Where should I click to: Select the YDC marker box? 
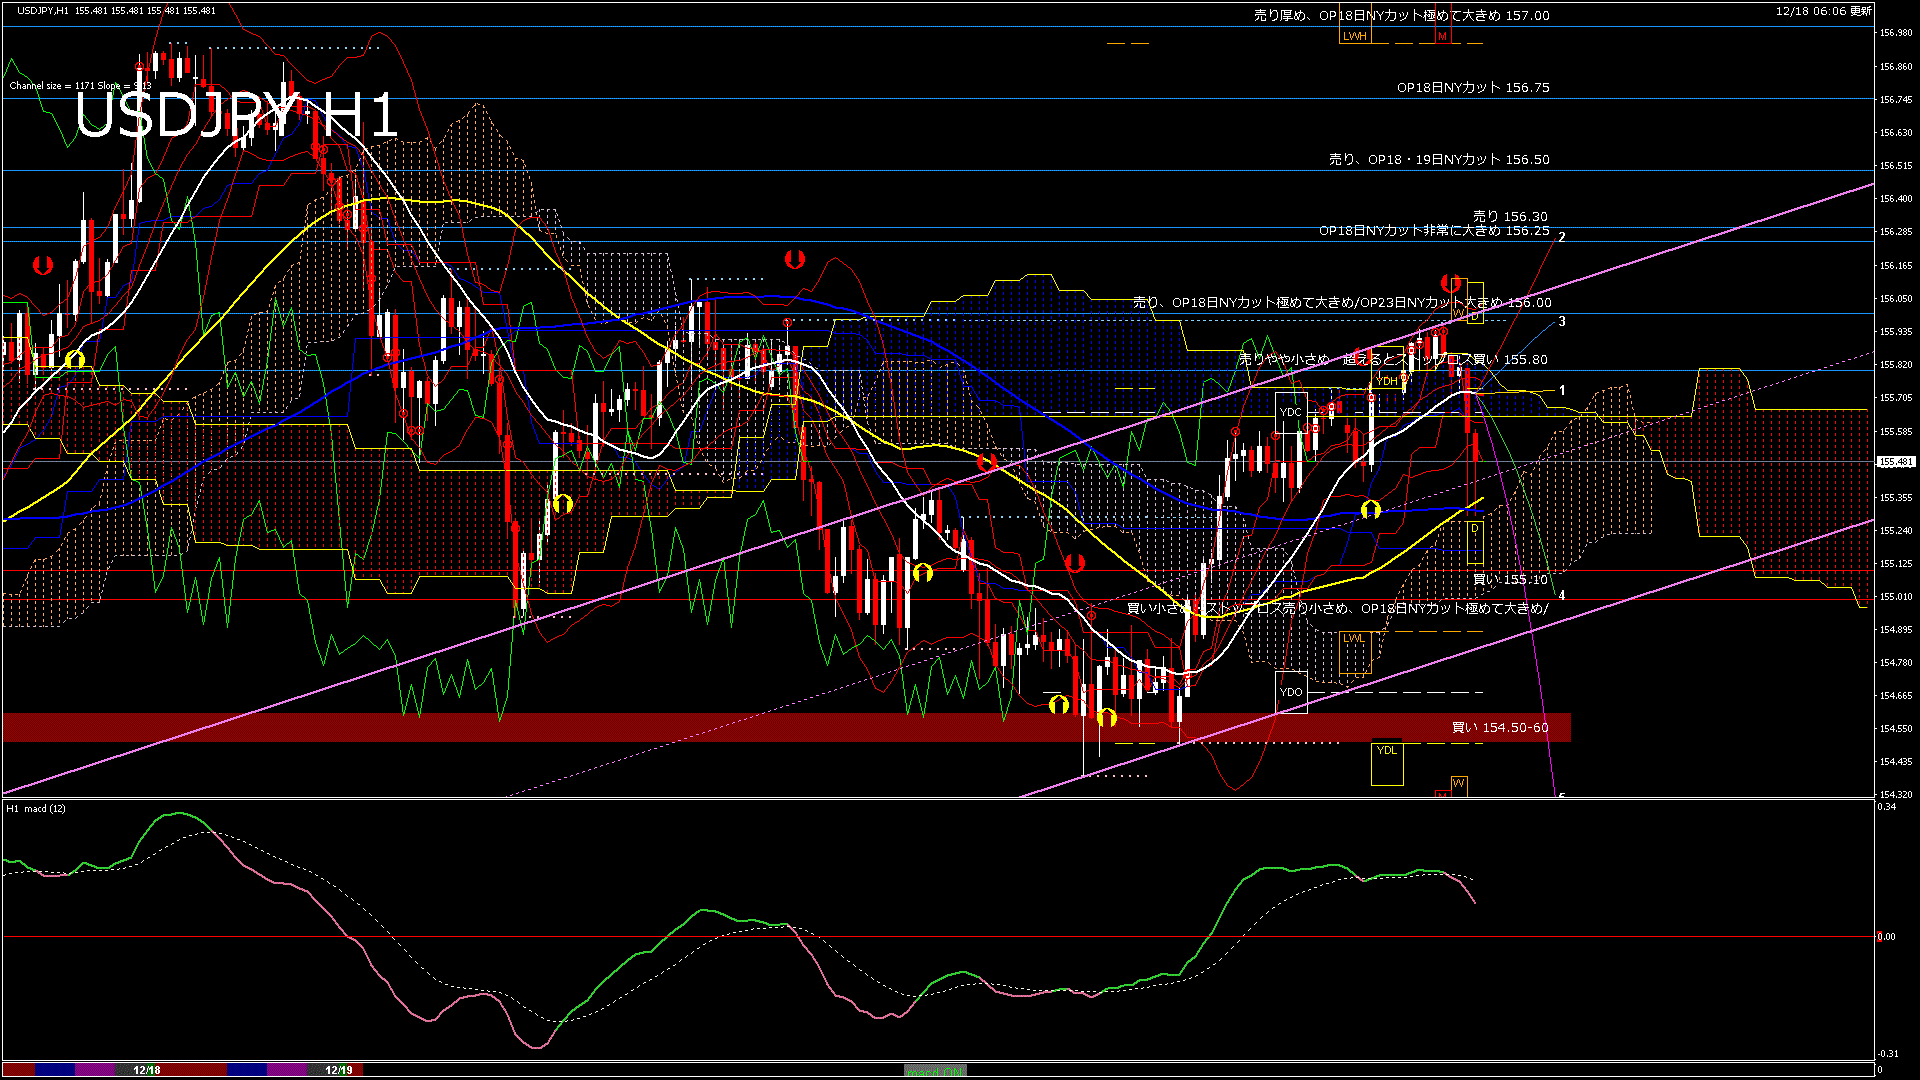(1291, 412)
